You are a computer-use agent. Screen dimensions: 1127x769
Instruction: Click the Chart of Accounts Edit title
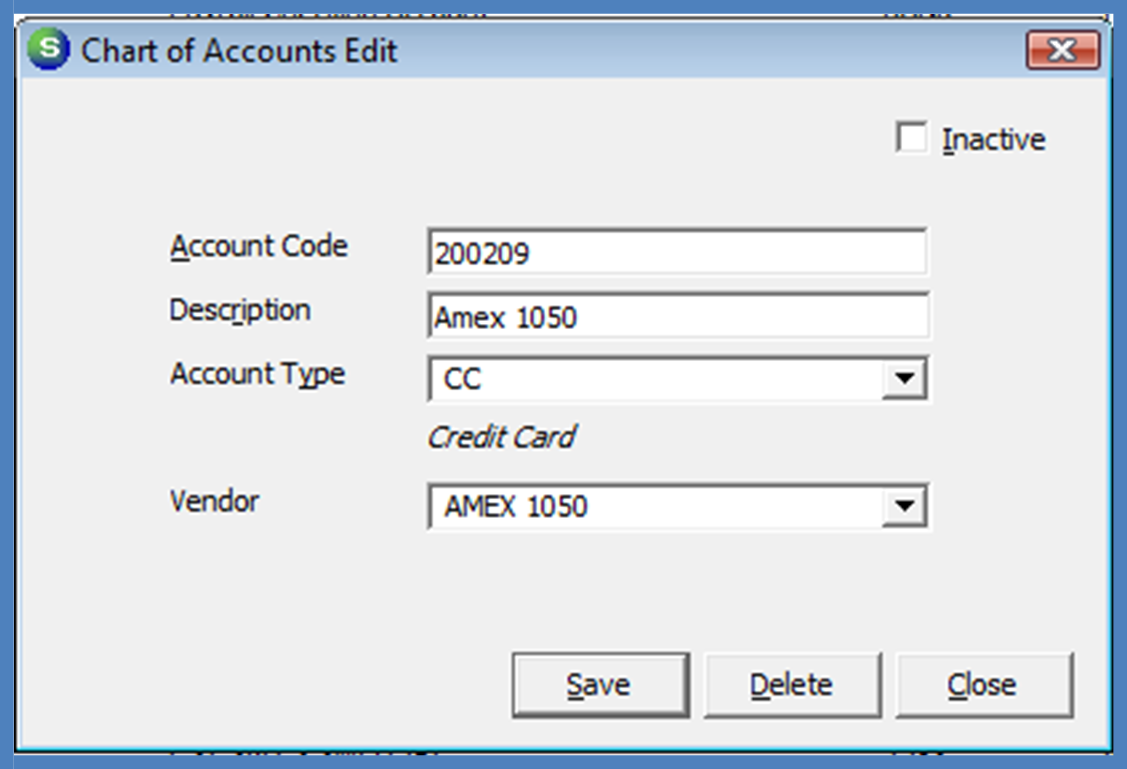pos(239,50)
